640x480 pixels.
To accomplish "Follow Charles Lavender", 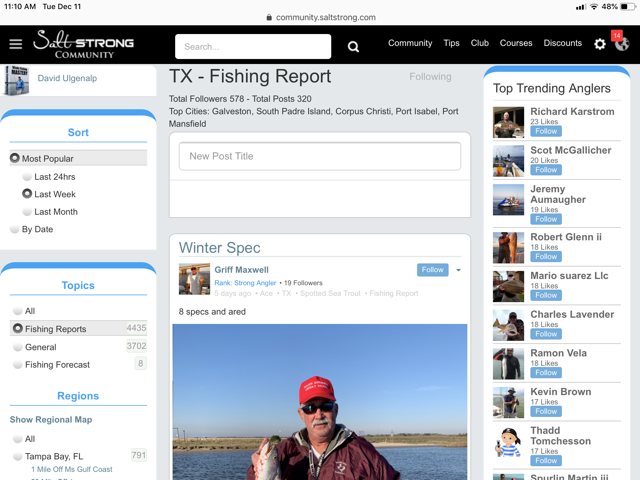I will coord(546,334).
